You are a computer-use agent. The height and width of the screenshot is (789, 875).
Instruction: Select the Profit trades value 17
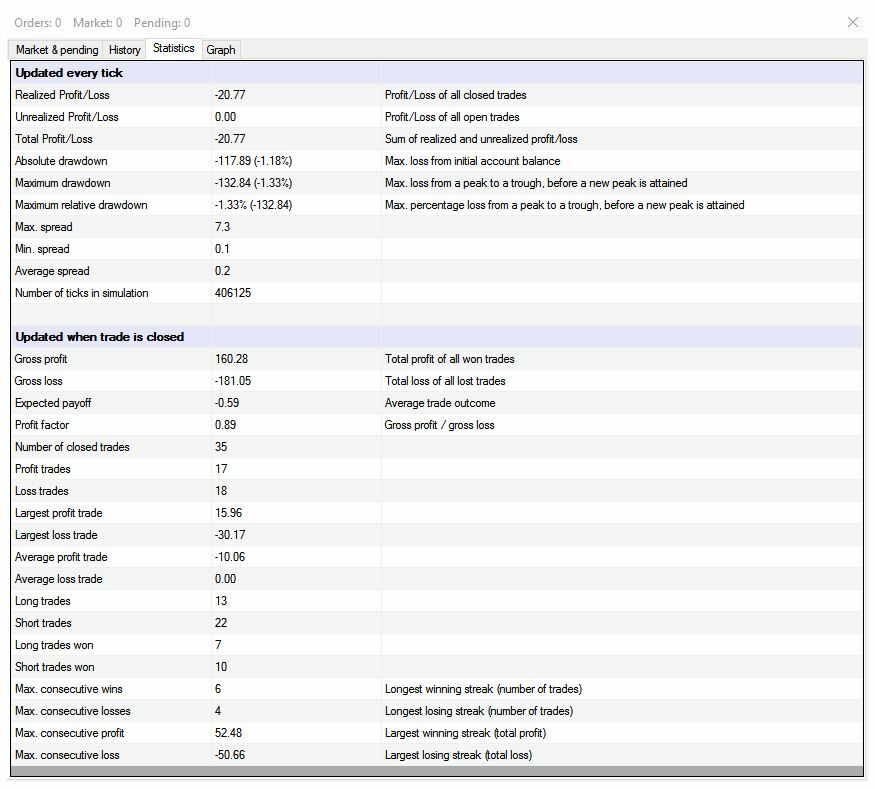pyautogui.click(x=221, y=469)
